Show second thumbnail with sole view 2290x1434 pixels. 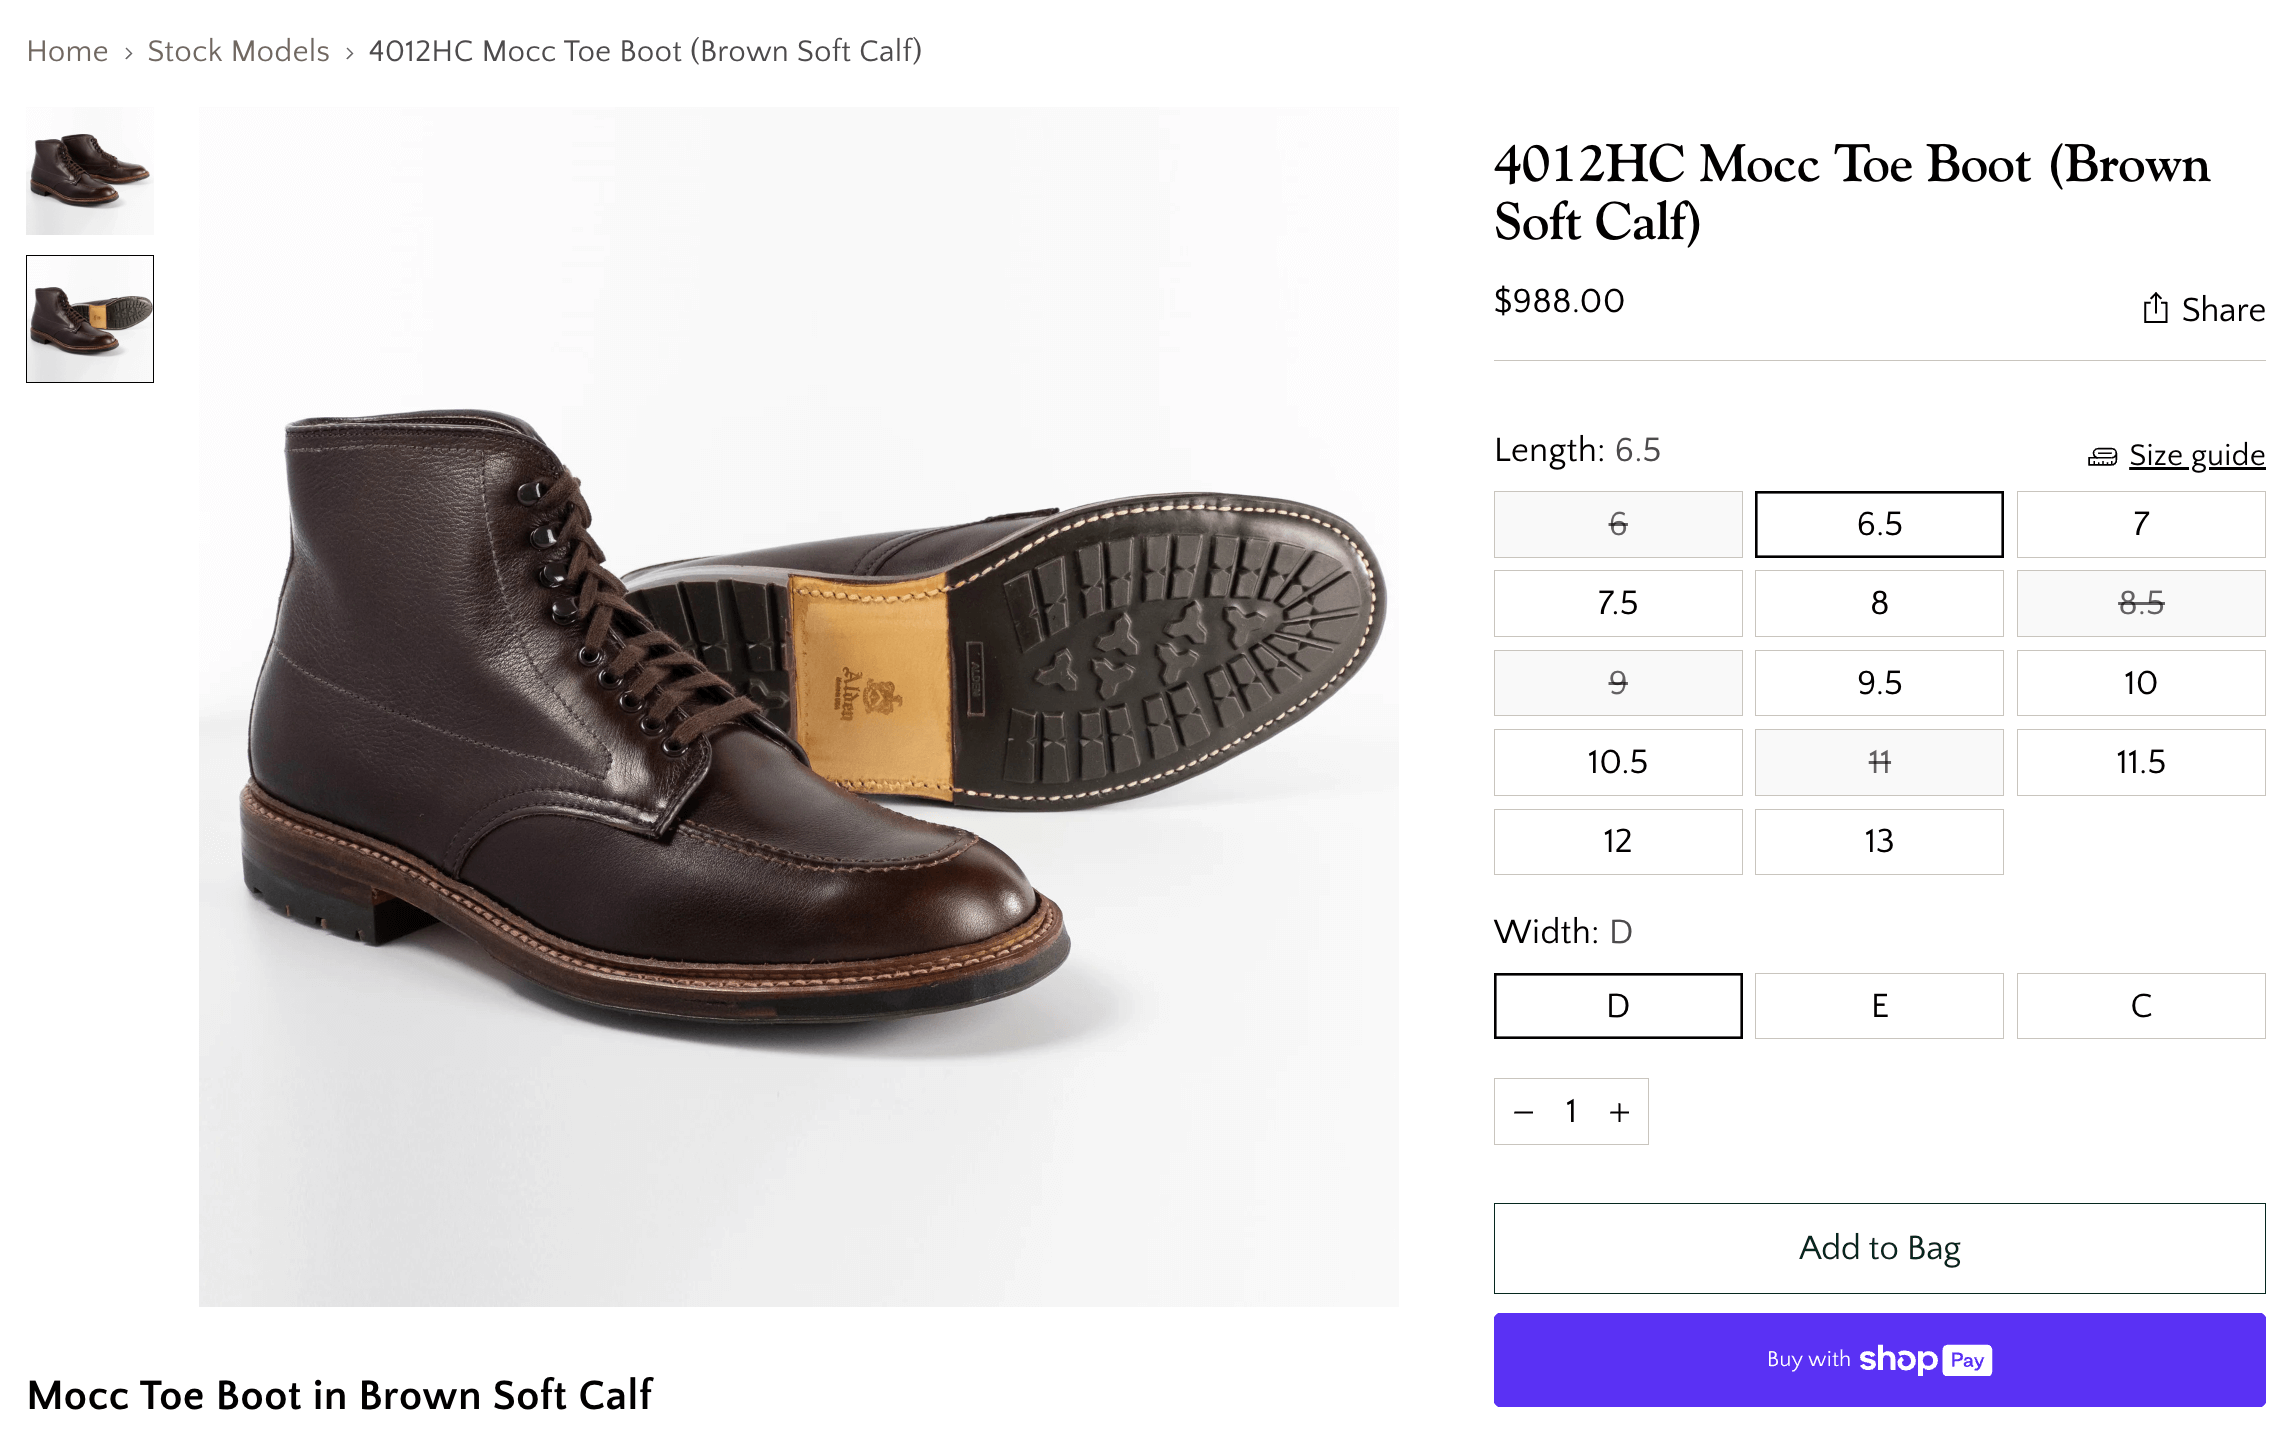[90, 319]
